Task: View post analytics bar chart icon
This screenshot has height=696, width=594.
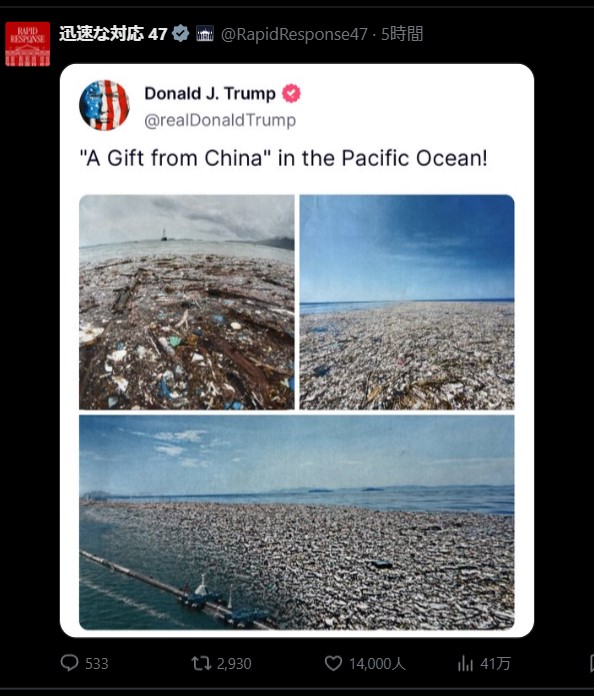Action: tap(465, 664)
